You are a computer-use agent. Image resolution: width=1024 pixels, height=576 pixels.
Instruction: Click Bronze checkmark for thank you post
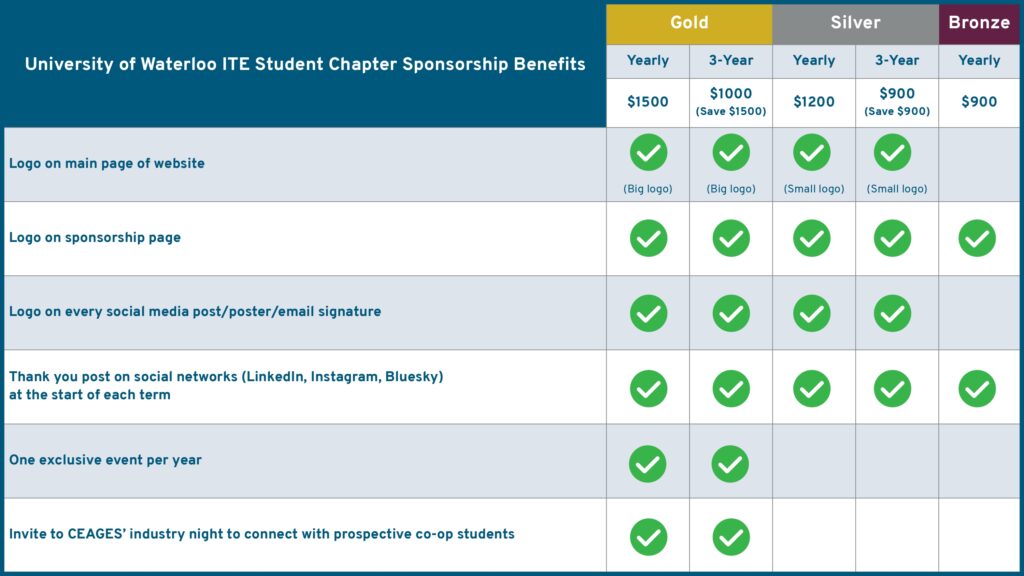[x=977, y=388]
